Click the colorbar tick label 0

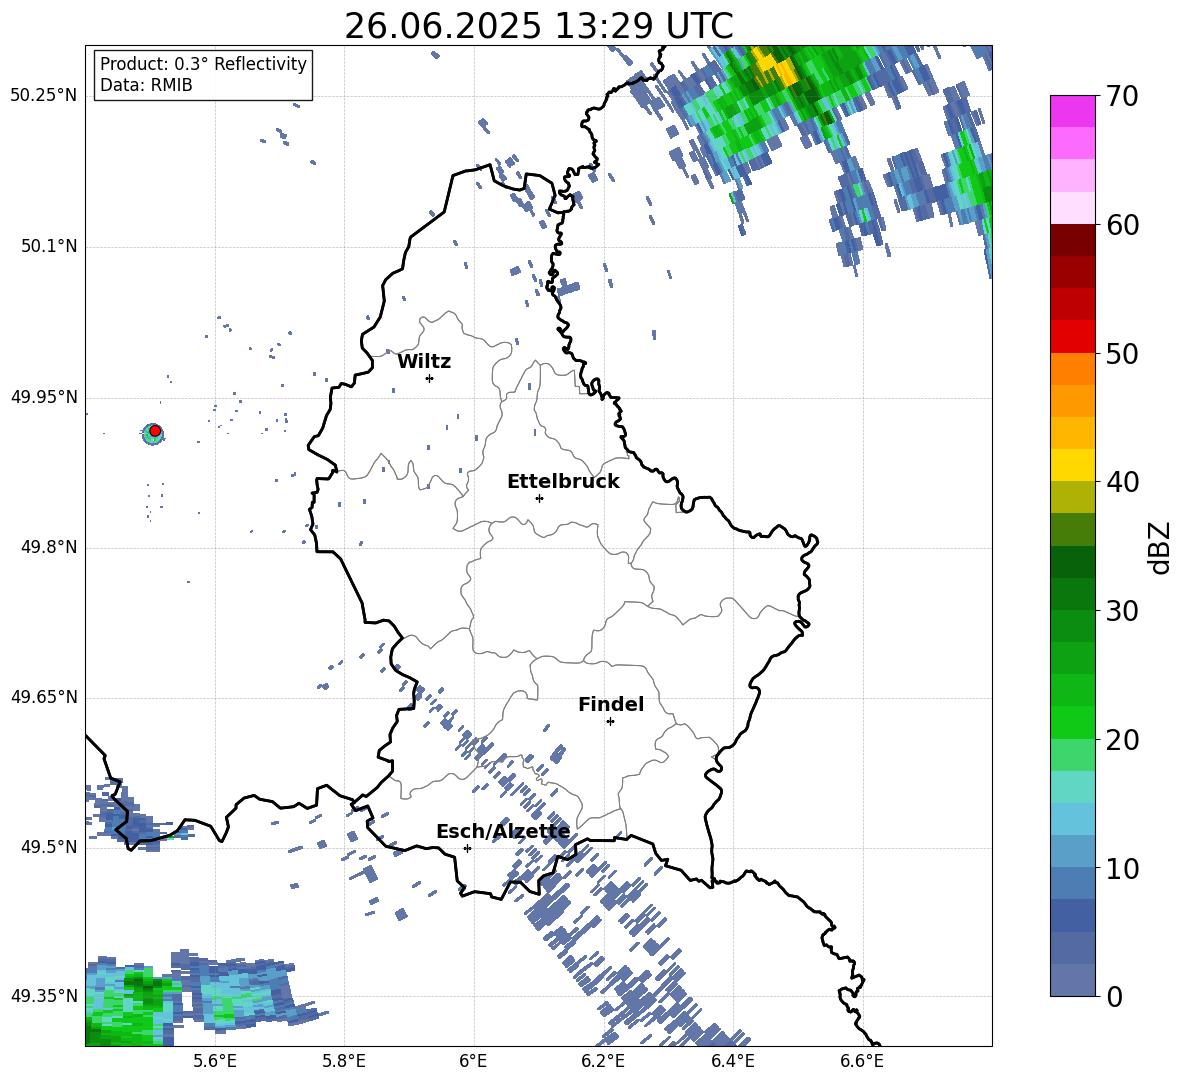[1115, 996]
